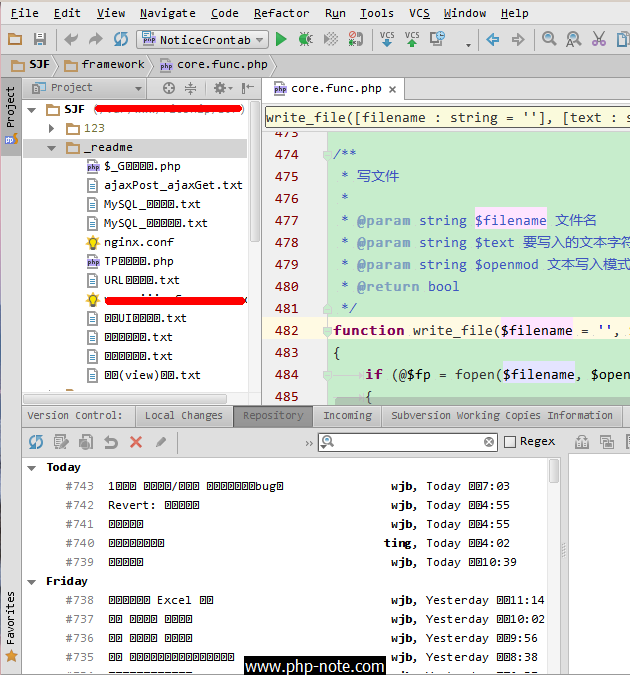Navigate forward with the grey right arrow

(x=518, y=40)
